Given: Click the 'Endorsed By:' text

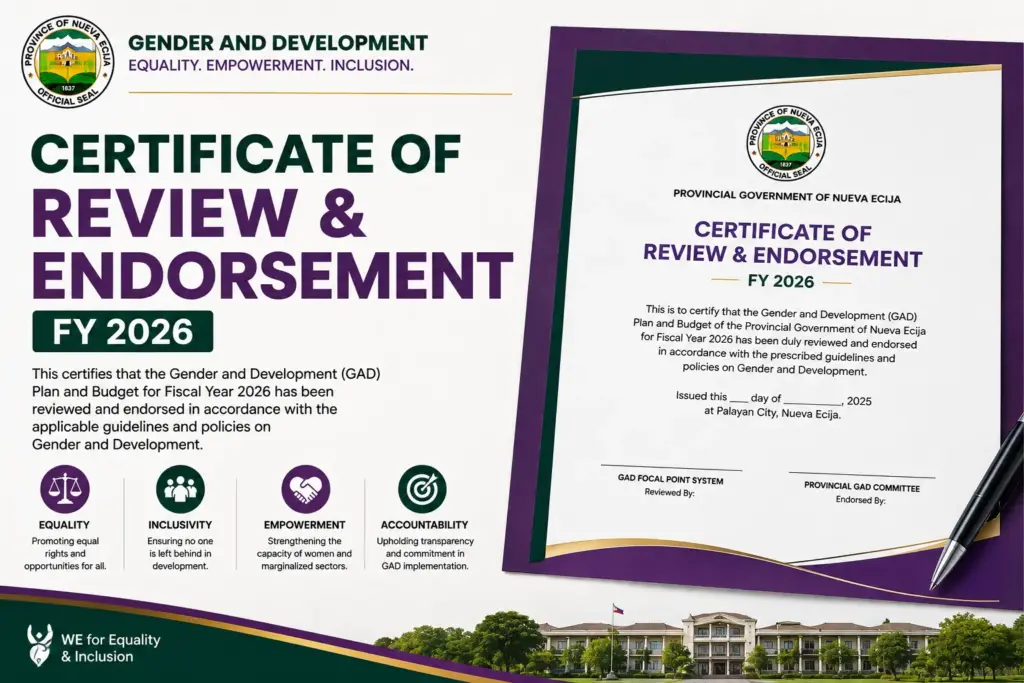Looking at the screenshot, I should point(861,500).
